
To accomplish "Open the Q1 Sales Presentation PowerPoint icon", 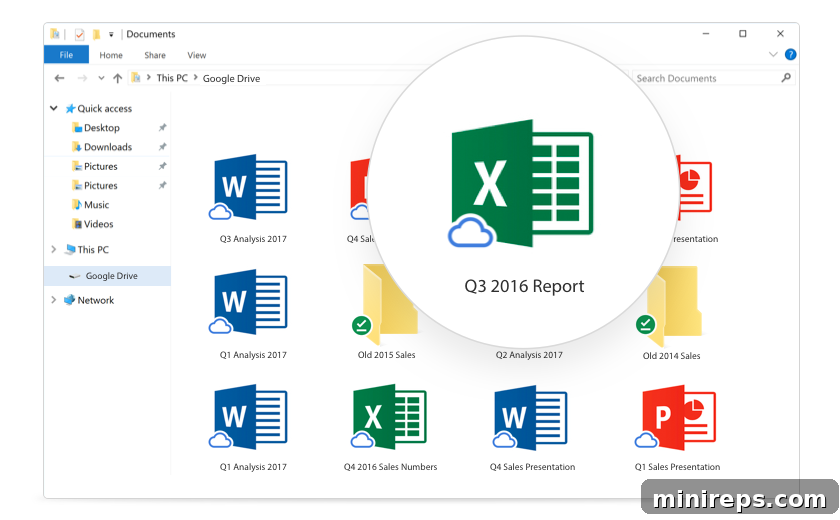I will 676,417.
